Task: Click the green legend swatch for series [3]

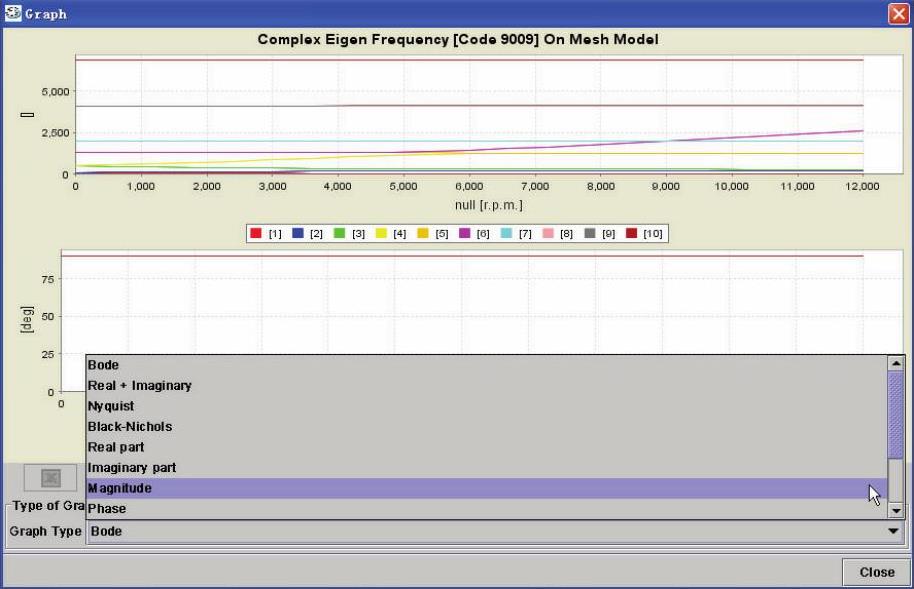Action: point(340,234)
